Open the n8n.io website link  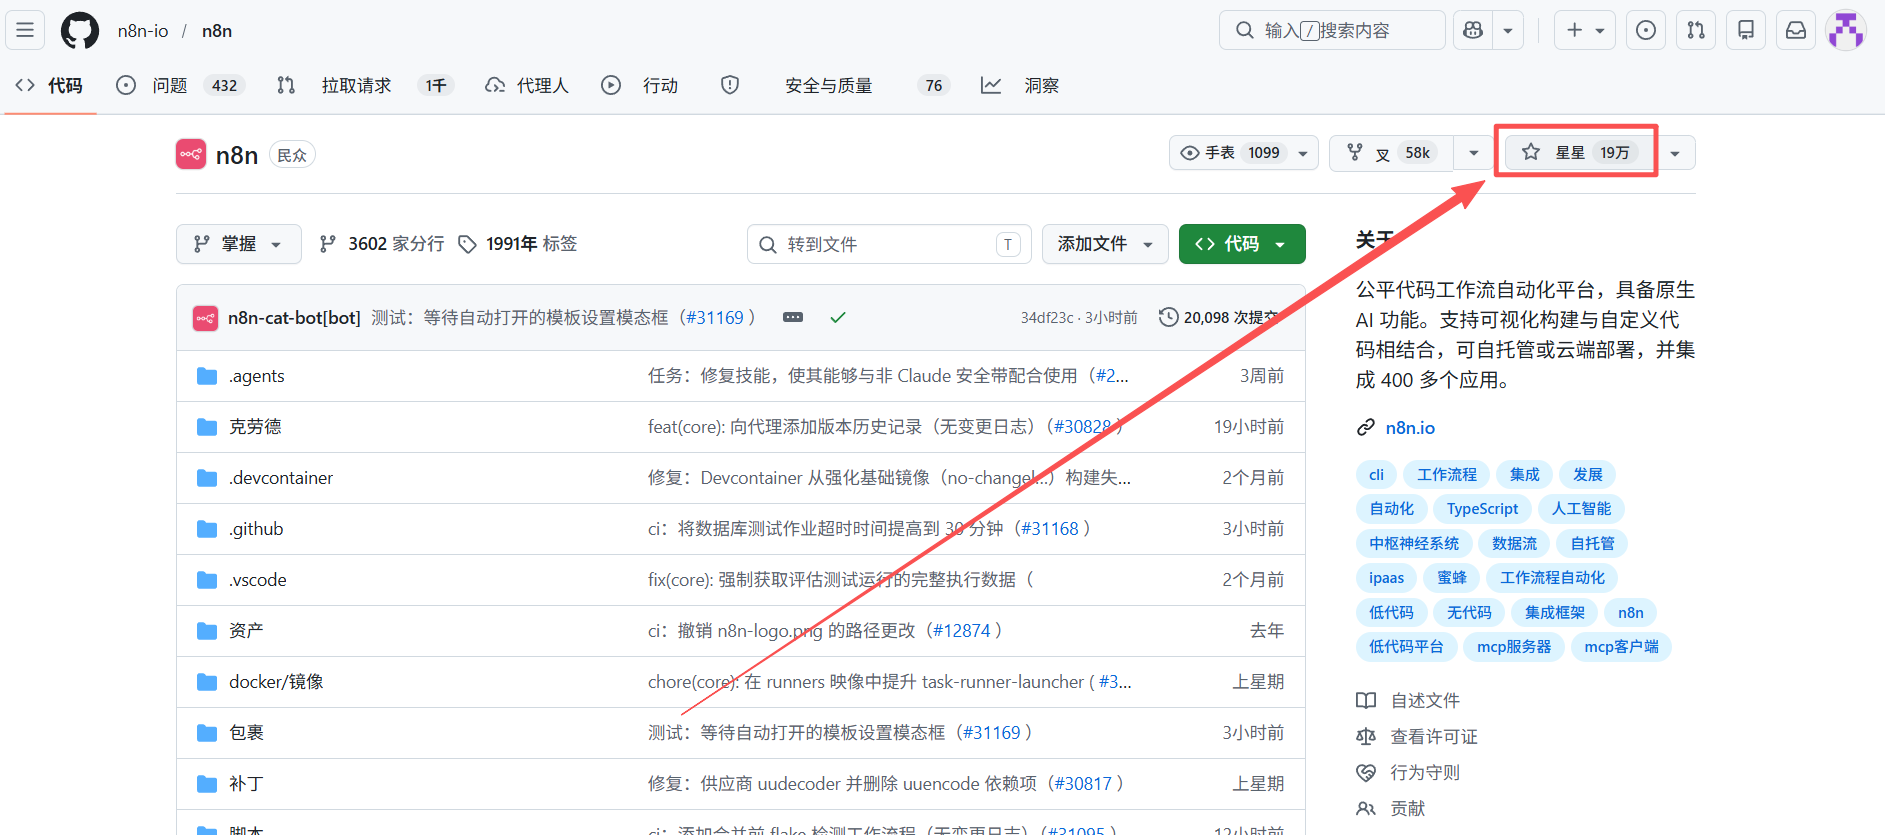click(x=1410, y=428)
